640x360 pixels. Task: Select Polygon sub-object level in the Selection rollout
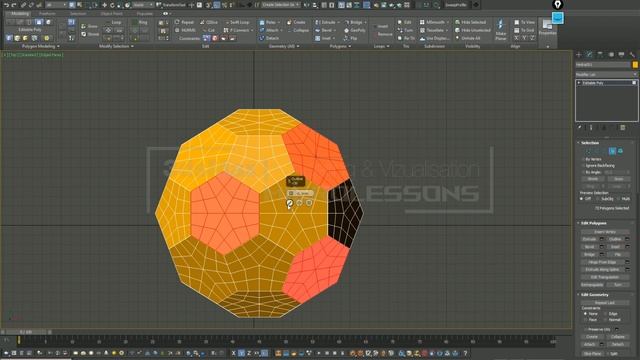tap(612, 151)
